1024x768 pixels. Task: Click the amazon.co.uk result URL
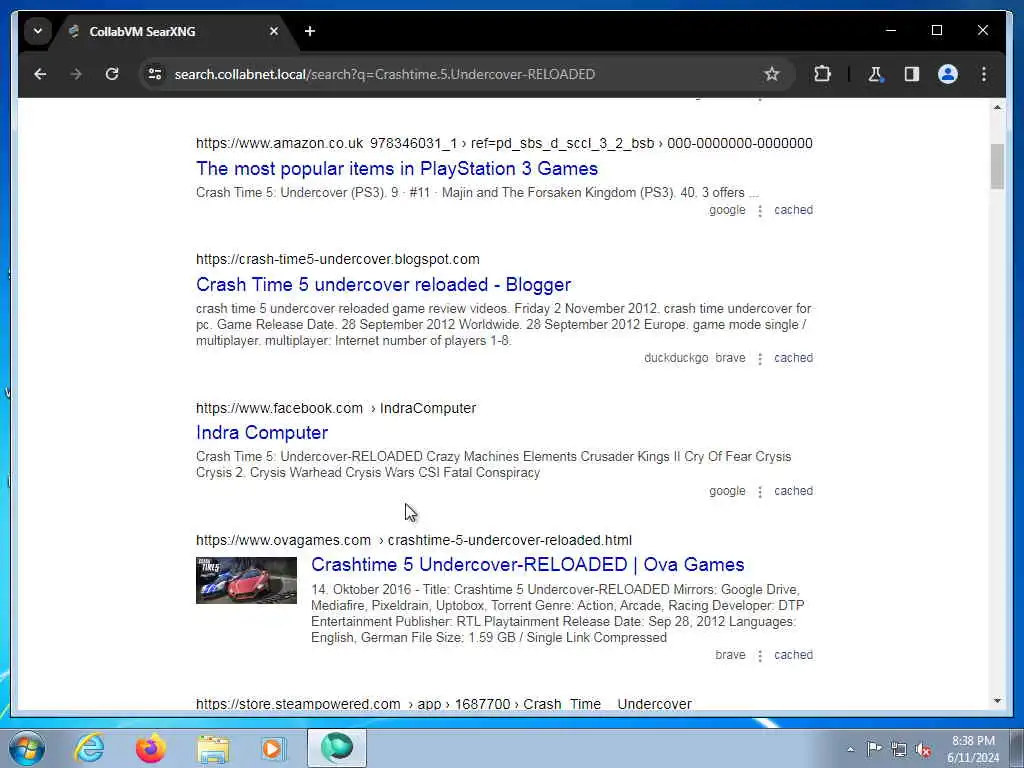[504, 143]
